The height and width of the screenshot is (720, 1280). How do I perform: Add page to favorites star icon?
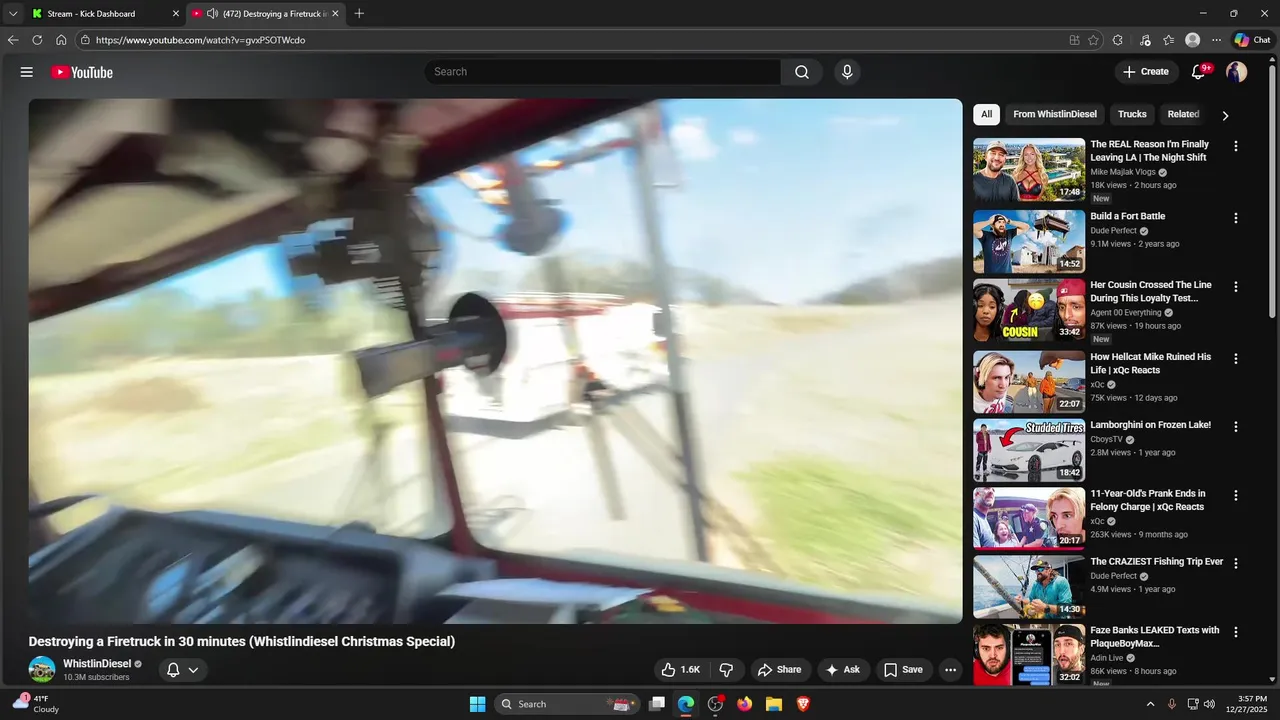pos(1094,40)
